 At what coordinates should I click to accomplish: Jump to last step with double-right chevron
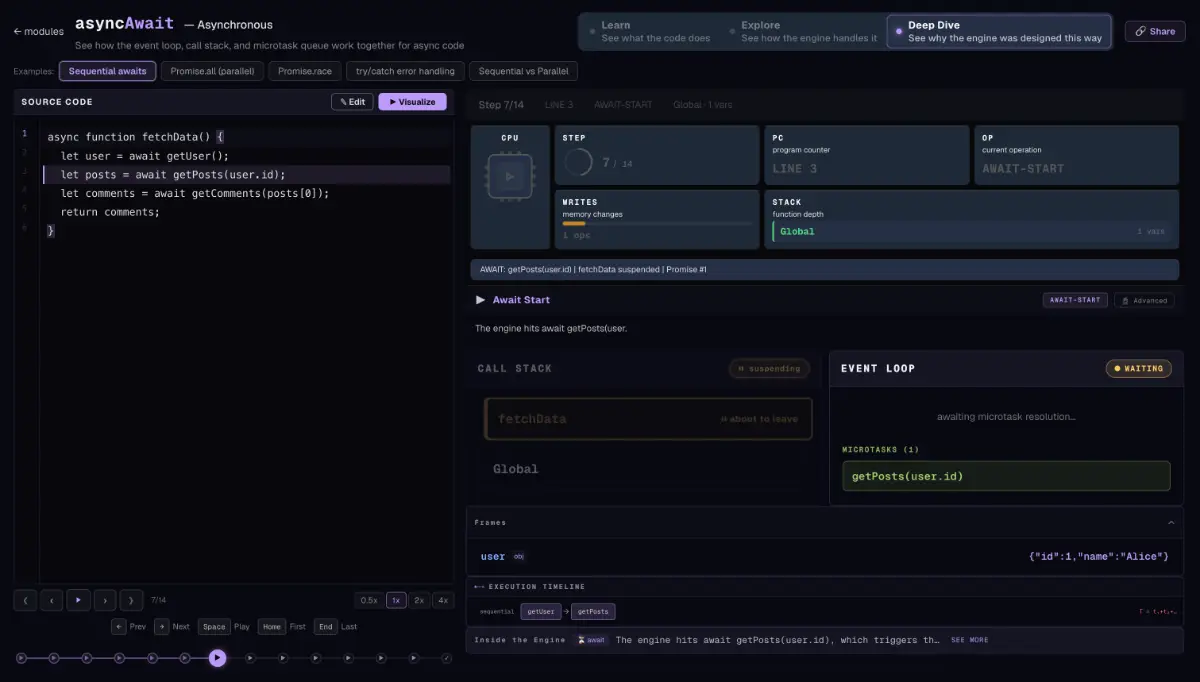click(x=131, y=600)
